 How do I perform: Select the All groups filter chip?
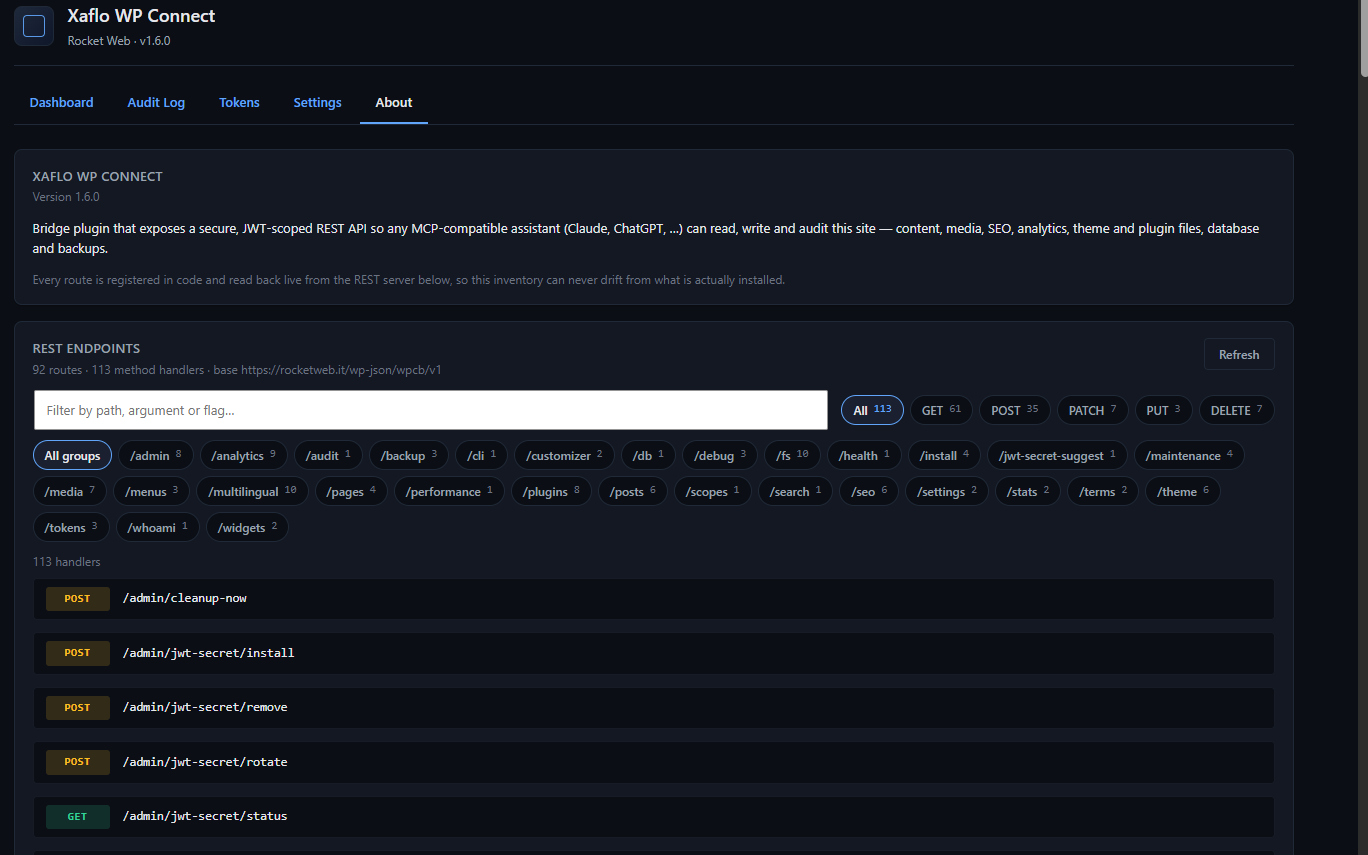pyautogui.click(x=73, y=456)
